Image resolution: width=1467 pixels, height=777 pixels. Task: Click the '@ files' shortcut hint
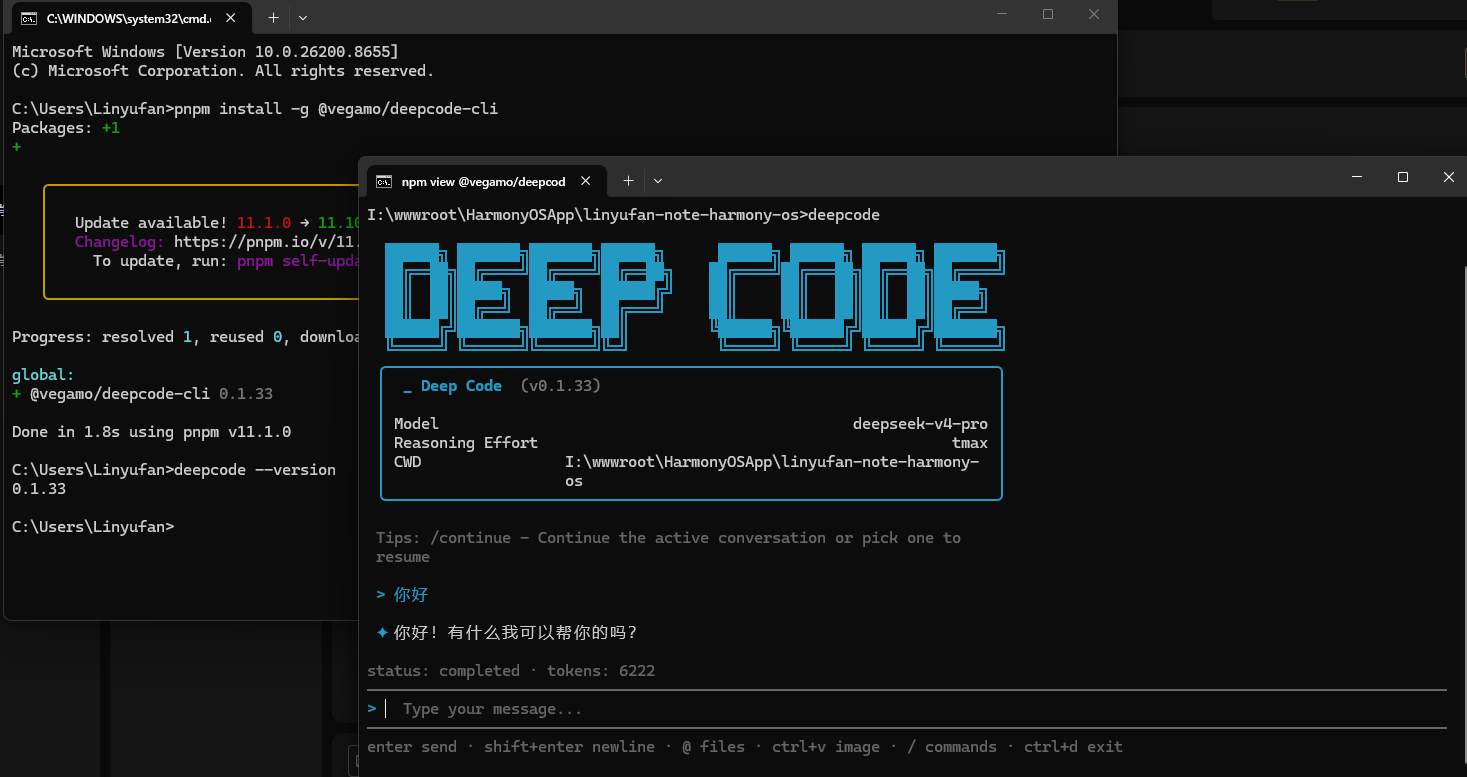coord(713,747)
